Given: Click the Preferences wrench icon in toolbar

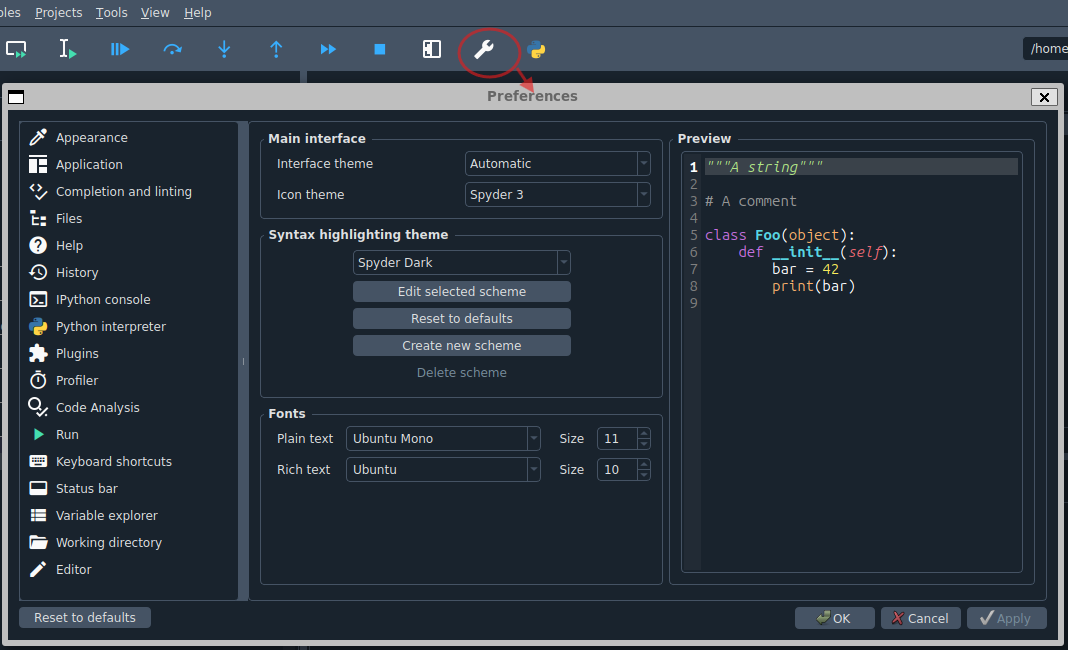Looking at the screenshot, I should (x=484, y=50).
